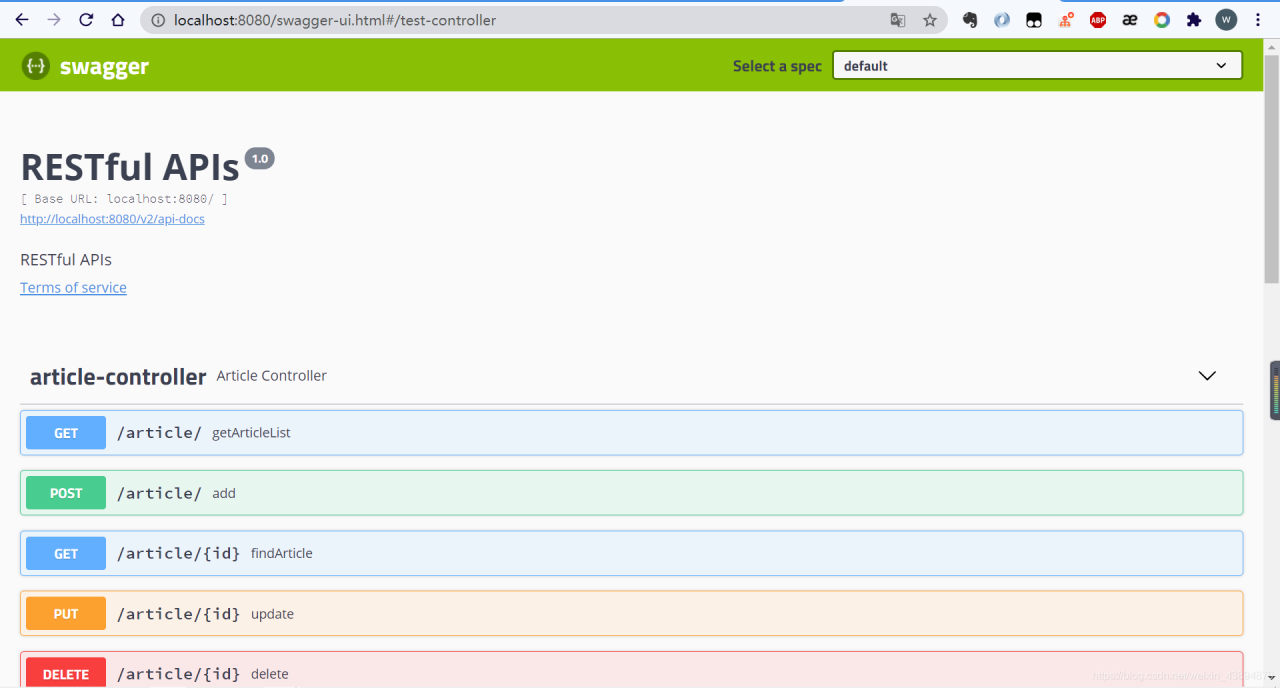Open the browser home page icon

click(x=118, y=20)
